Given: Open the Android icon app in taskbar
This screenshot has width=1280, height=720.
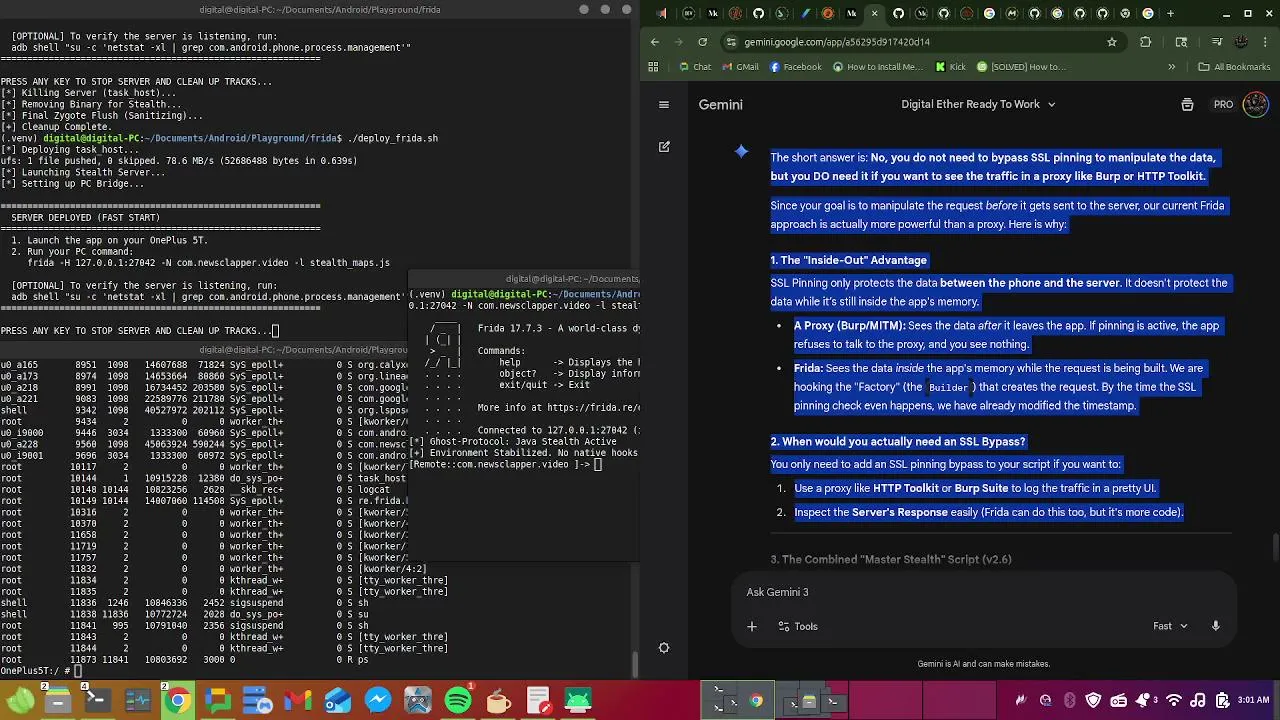Looking at the screenshot, I should [x=578, y=700].
